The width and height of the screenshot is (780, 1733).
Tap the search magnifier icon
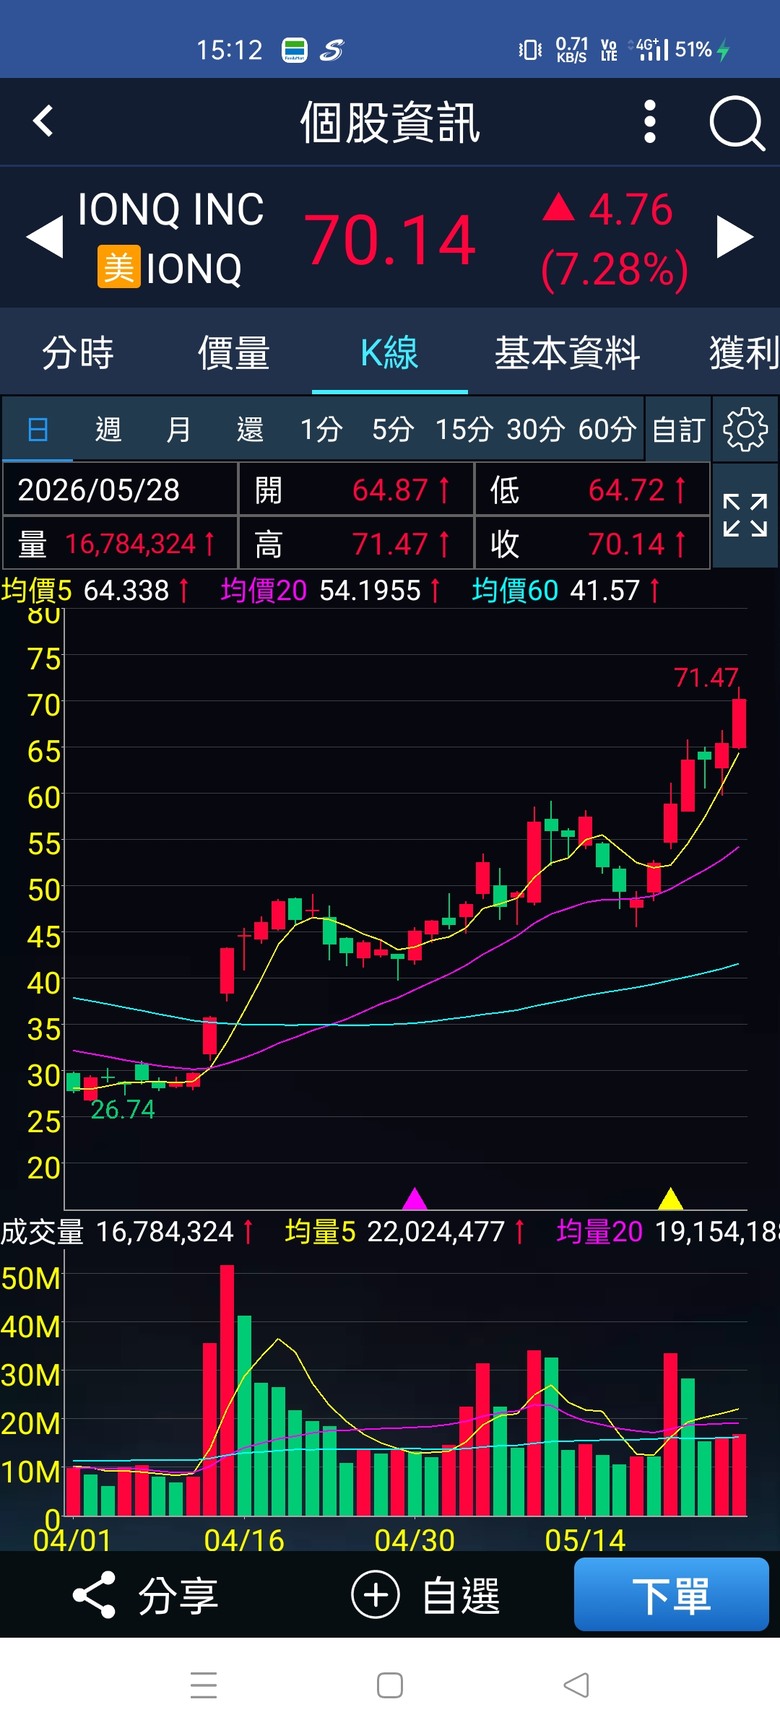[x=737, y=123]
